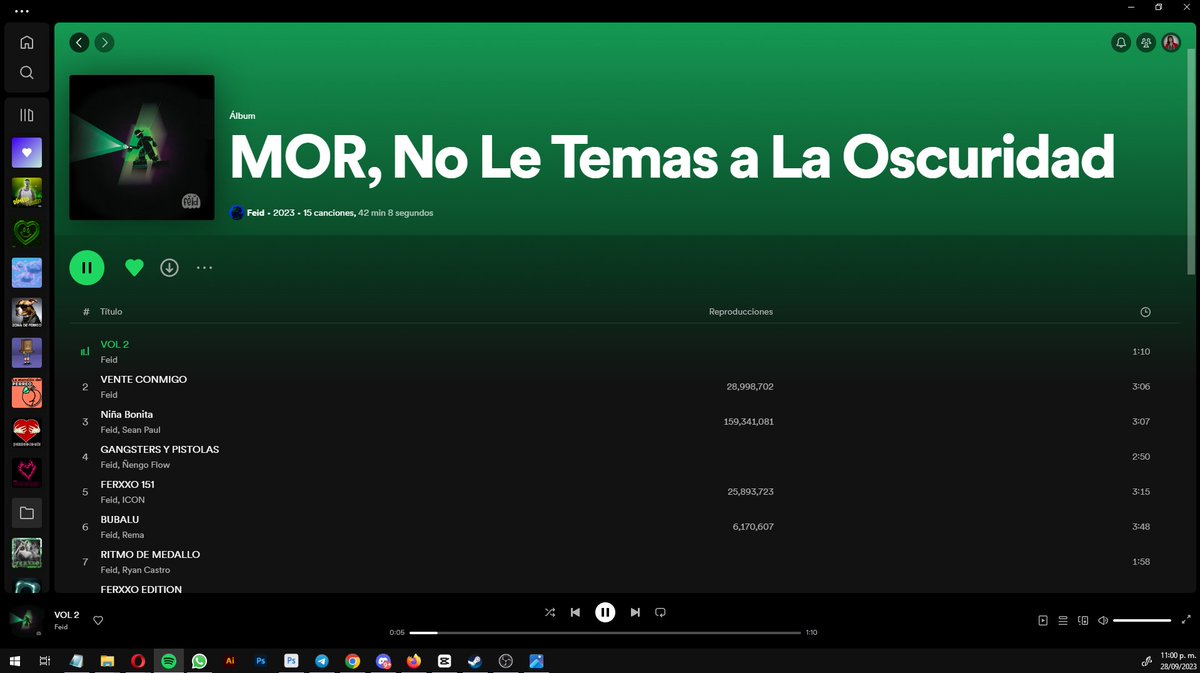Go back with the left arrow button
The height and width of the screenshot is (673, 1200).
pyautogui.click(x=79, y=42)
